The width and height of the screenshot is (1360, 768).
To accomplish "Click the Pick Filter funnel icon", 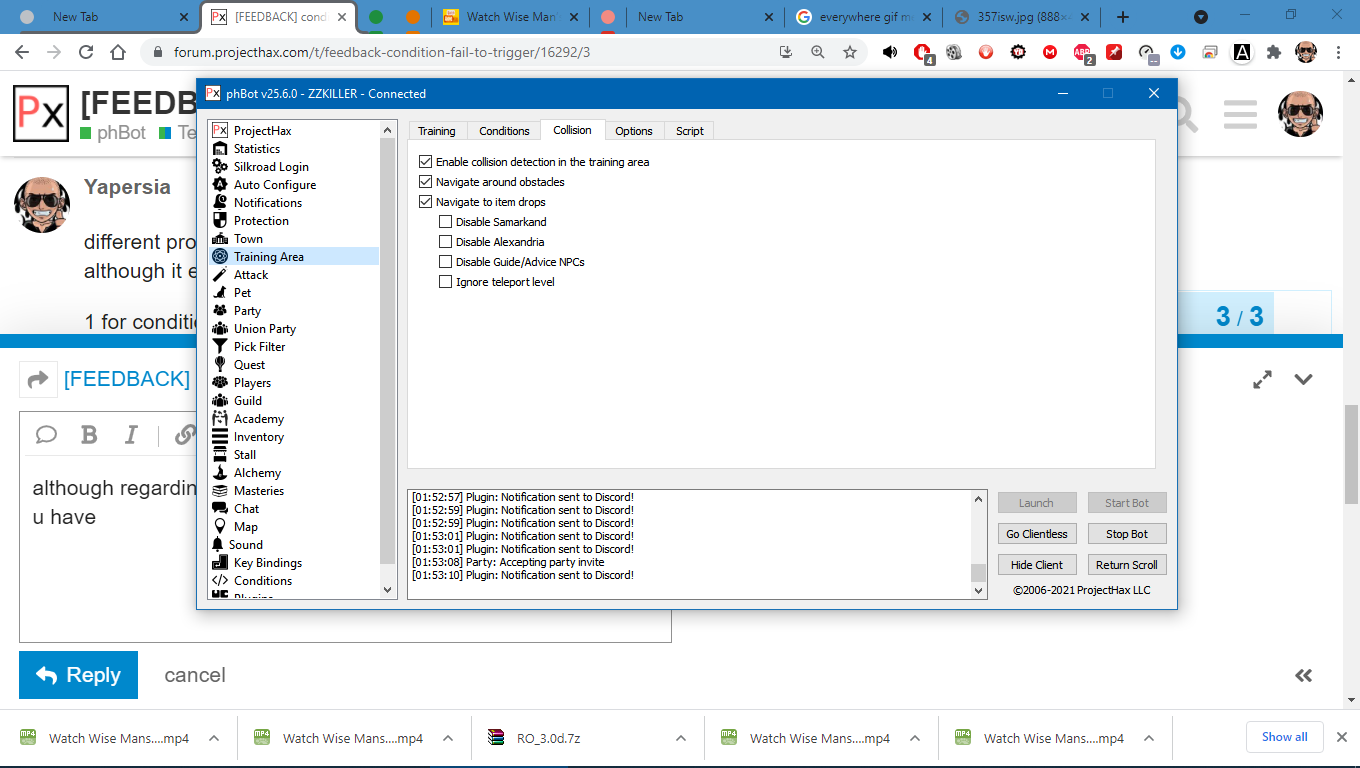I will coord(220,347).
